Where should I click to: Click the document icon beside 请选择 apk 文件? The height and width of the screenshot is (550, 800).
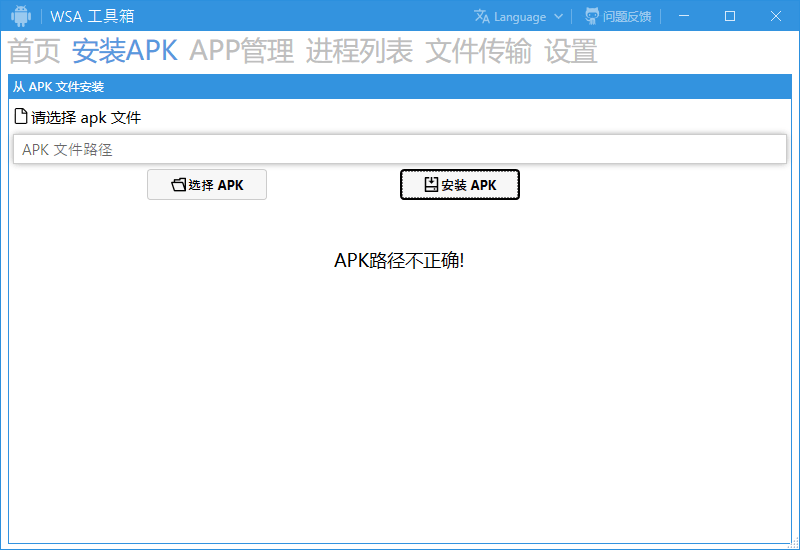coord(21,117)
